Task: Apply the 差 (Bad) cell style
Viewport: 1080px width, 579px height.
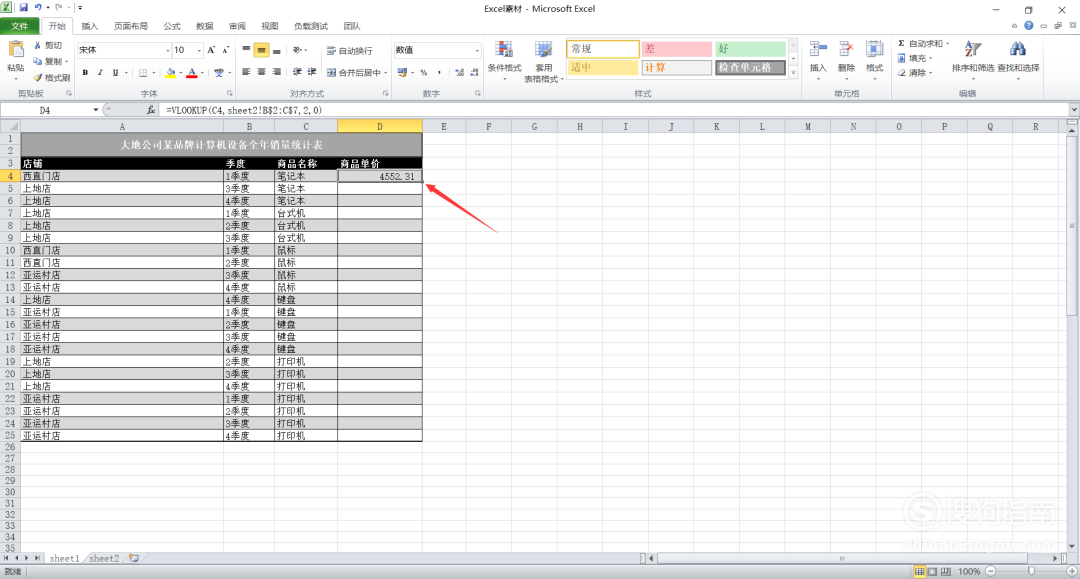Action: (676, 49)
